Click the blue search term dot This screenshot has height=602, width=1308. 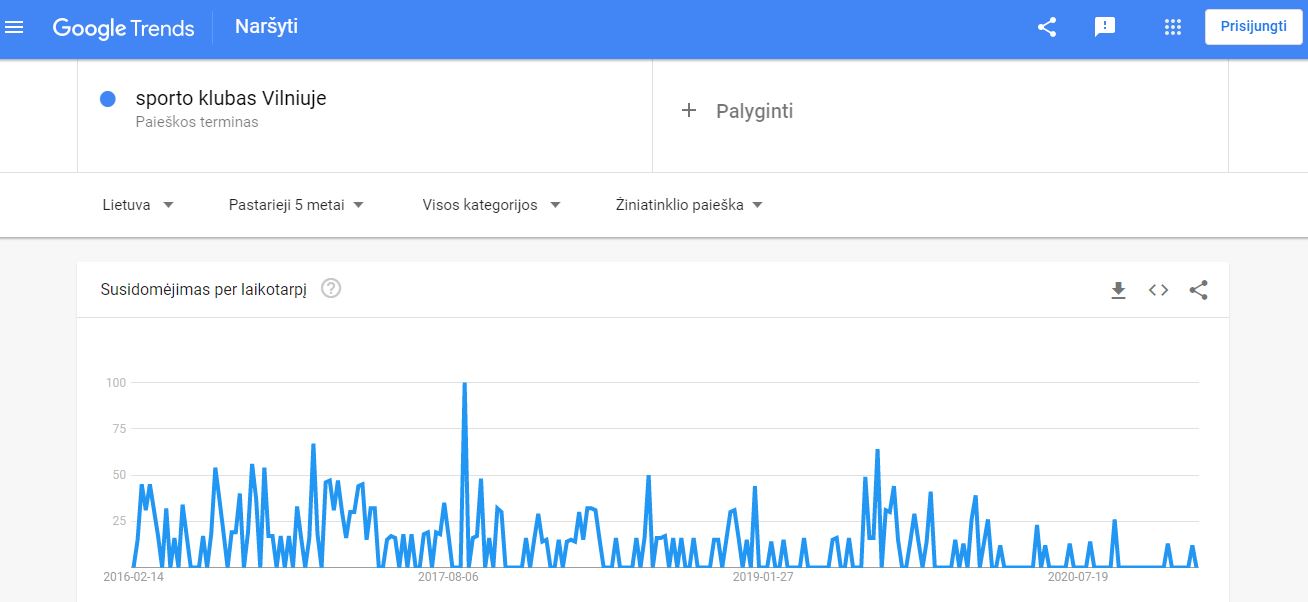point(109,99)
